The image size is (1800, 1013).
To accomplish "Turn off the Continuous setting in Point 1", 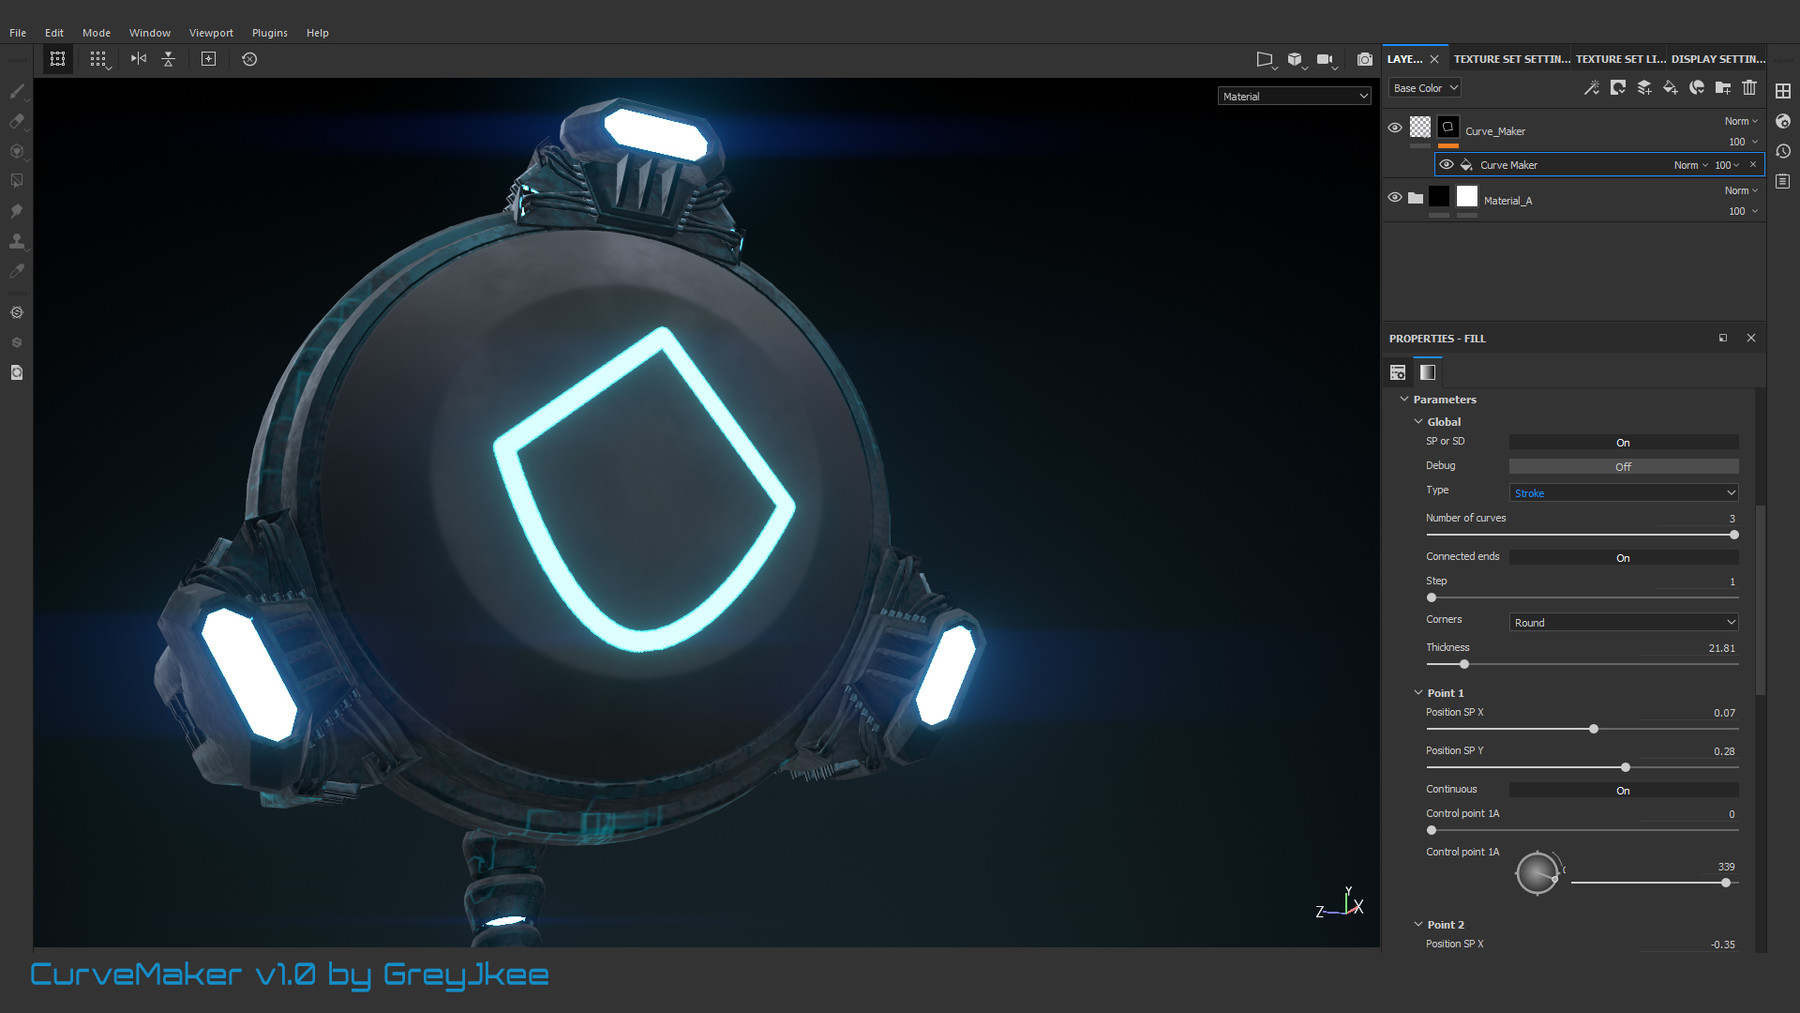I will tap(1623, 790).
